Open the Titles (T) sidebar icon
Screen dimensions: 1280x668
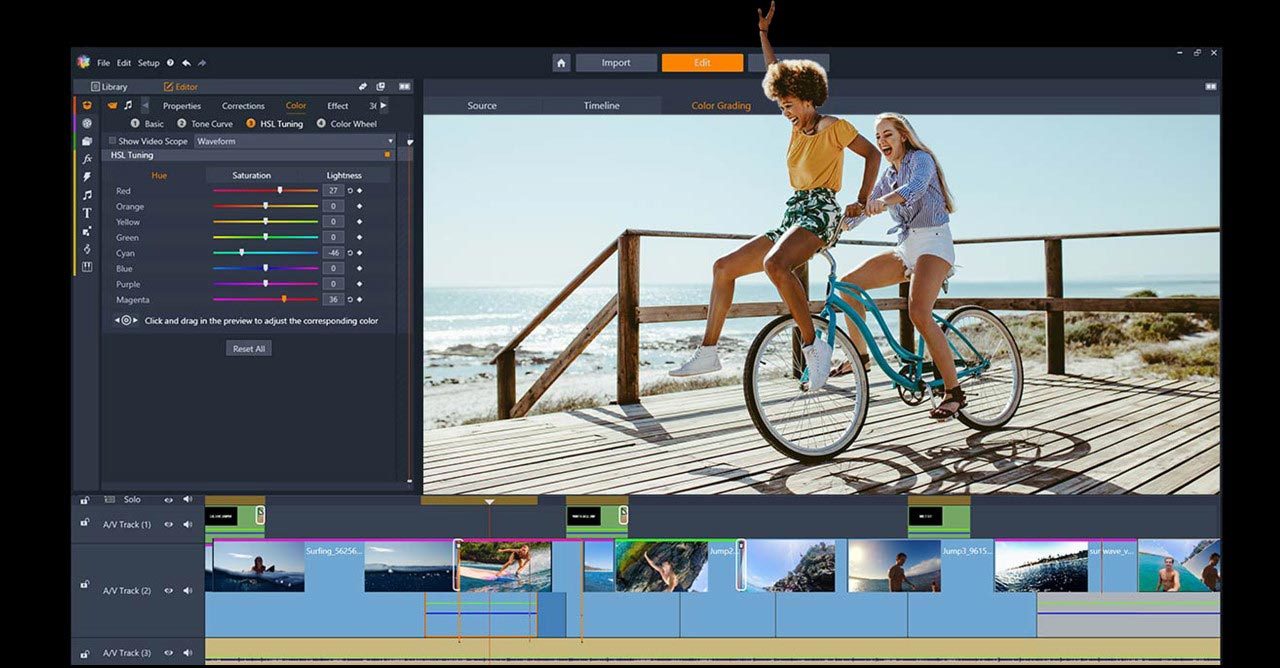pos(87,213)
